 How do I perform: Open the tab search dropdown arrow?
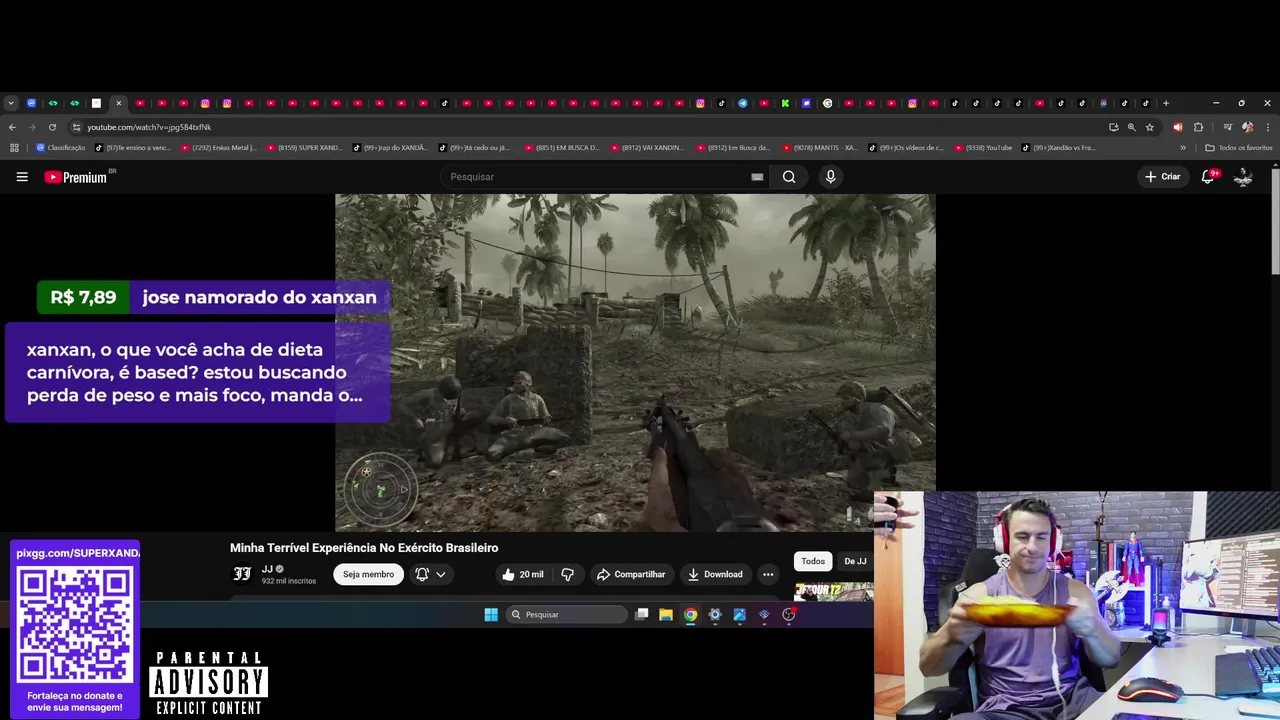click(11, 103)
